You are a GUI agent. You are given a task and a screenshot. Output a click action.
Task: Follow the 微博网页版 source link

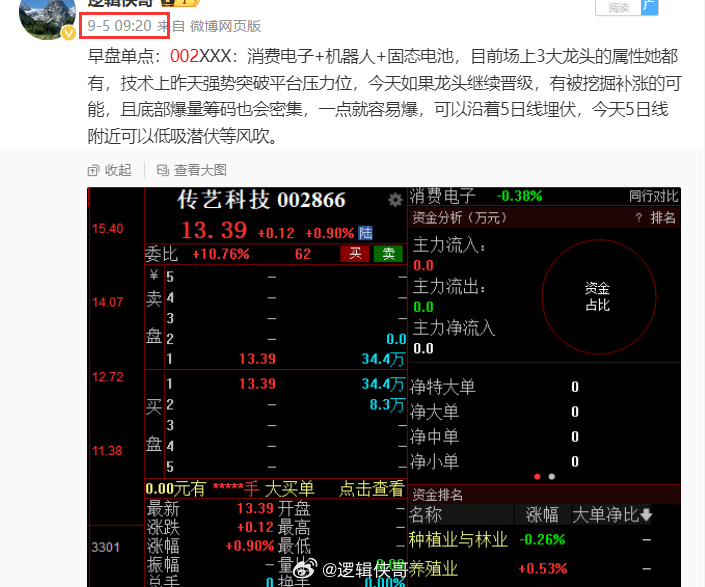[225, 26]
